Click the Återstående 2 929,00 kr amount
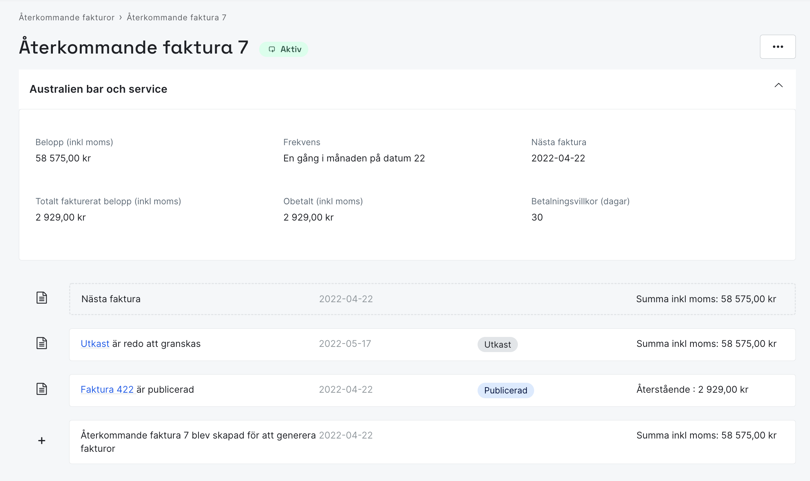The width and height of the screenshot is (810, 481). click(692, 390)
